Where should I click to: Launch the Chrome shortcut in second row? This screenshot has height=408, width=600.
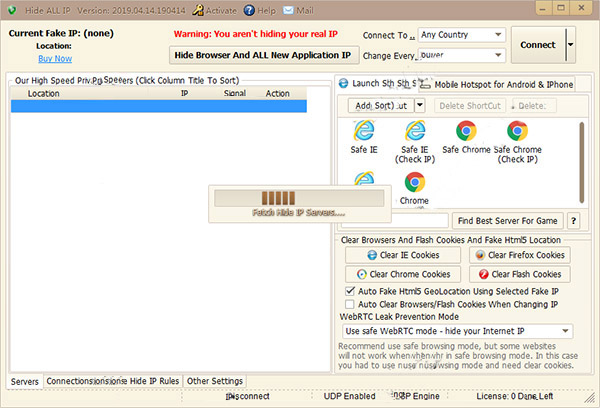(x=415, y=184)
